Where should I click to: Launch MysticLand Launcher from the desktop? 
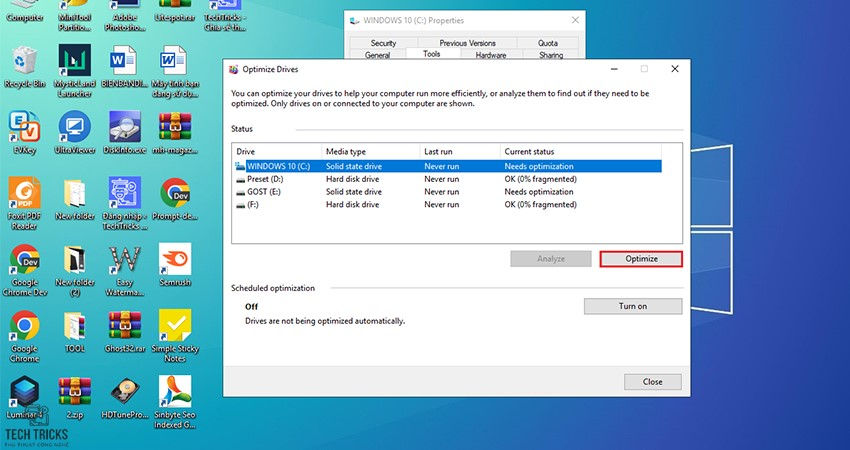[x=75, y=71]
